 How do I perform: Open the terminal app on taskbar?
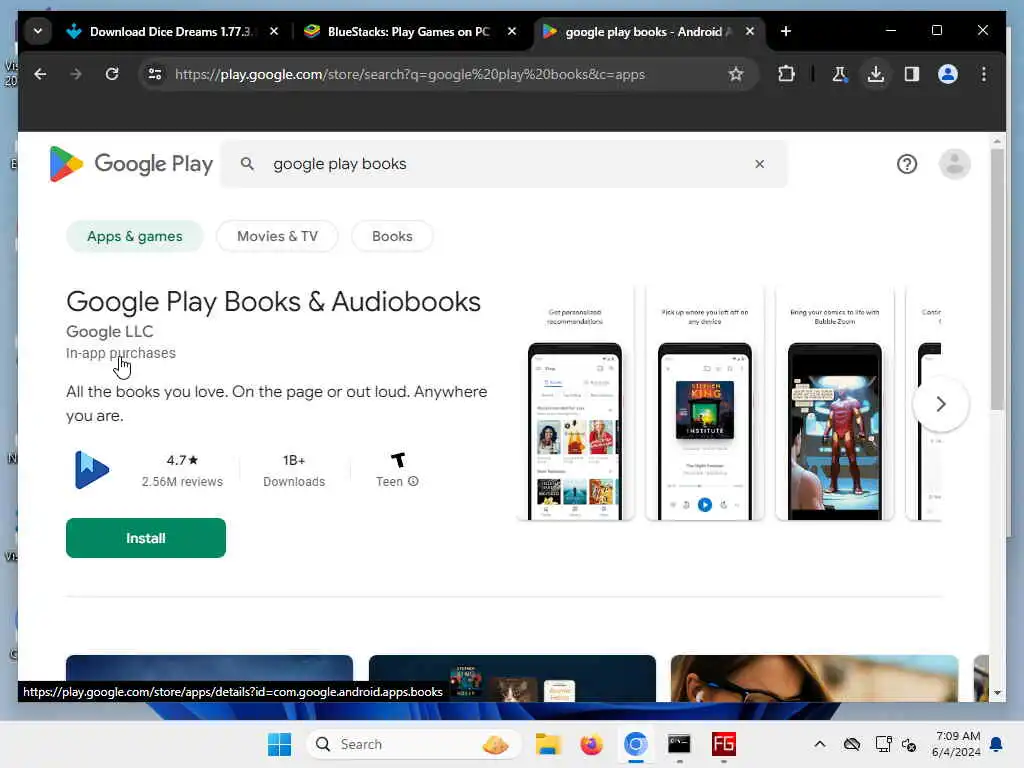click(x=679, y=744)
